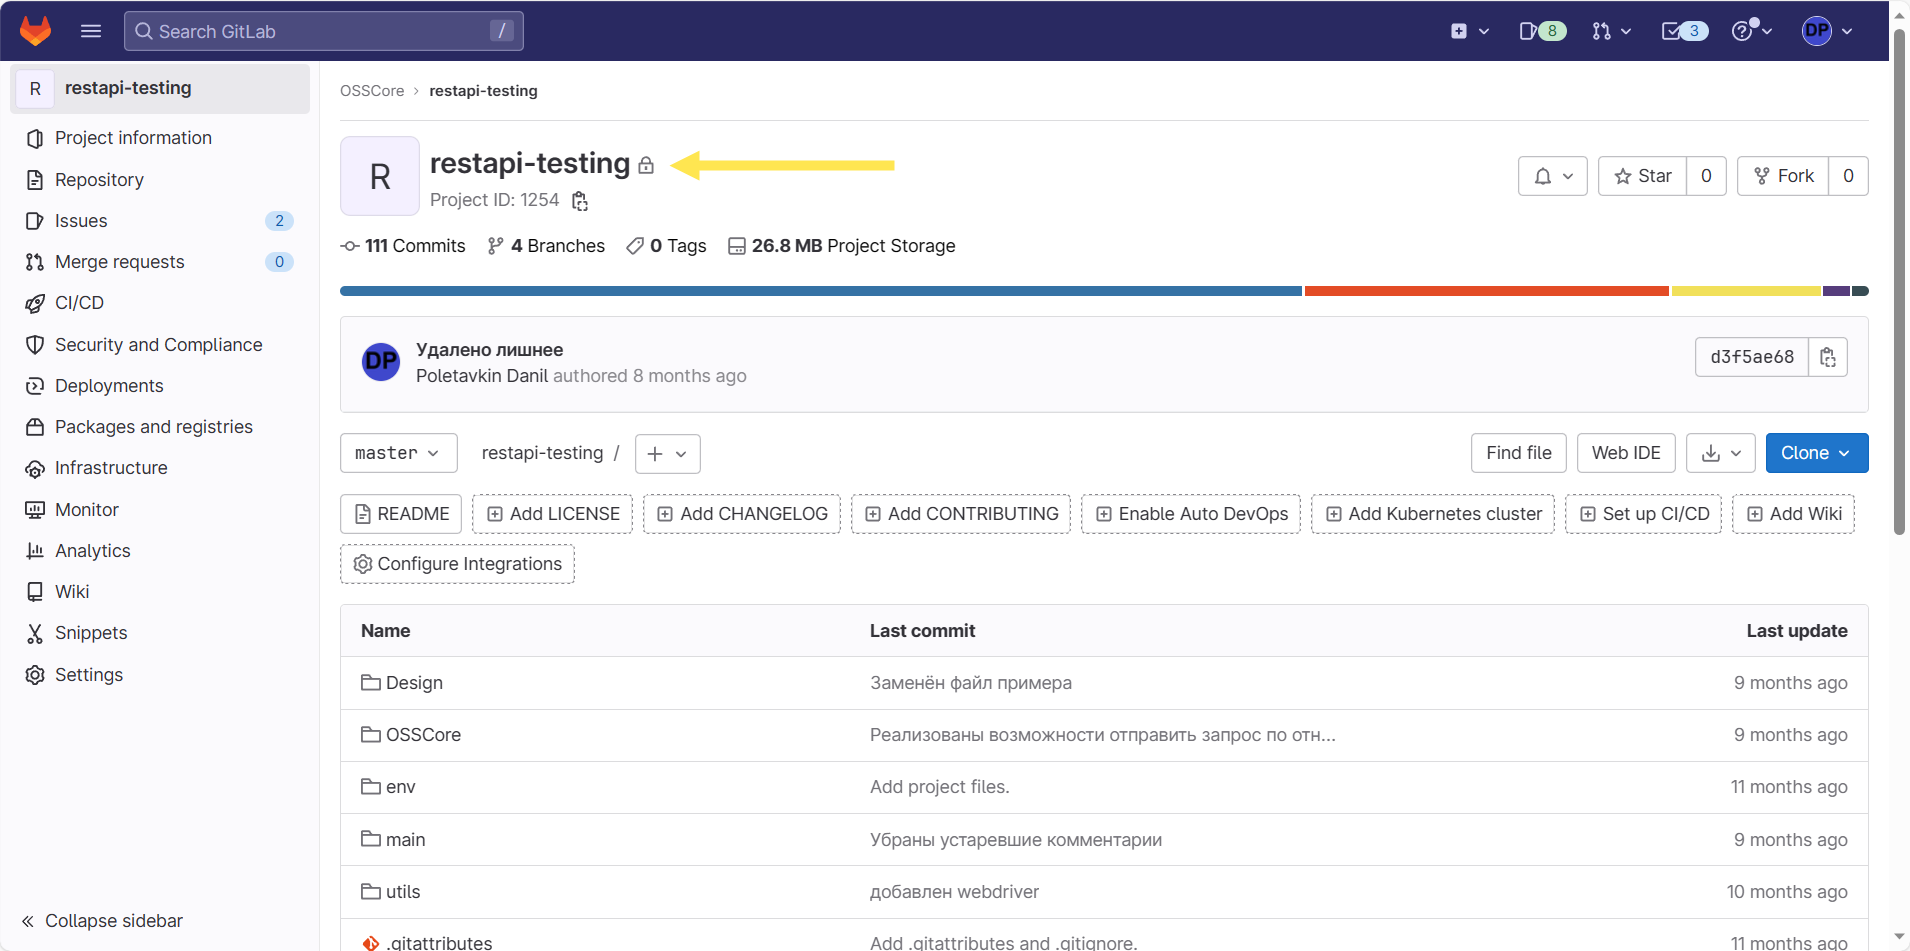Viewport: 1910px width, 951px height.
Task: Copy the commit SHA d3f5ae68
Action: [1828, 357]
